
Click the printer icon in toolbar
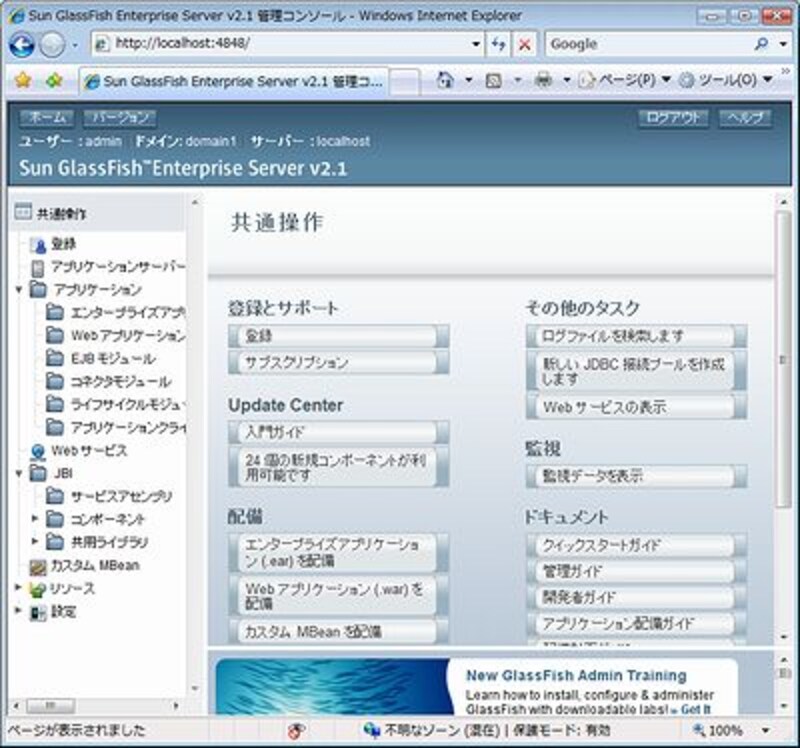pyautogui.click(x=543, y=80)
